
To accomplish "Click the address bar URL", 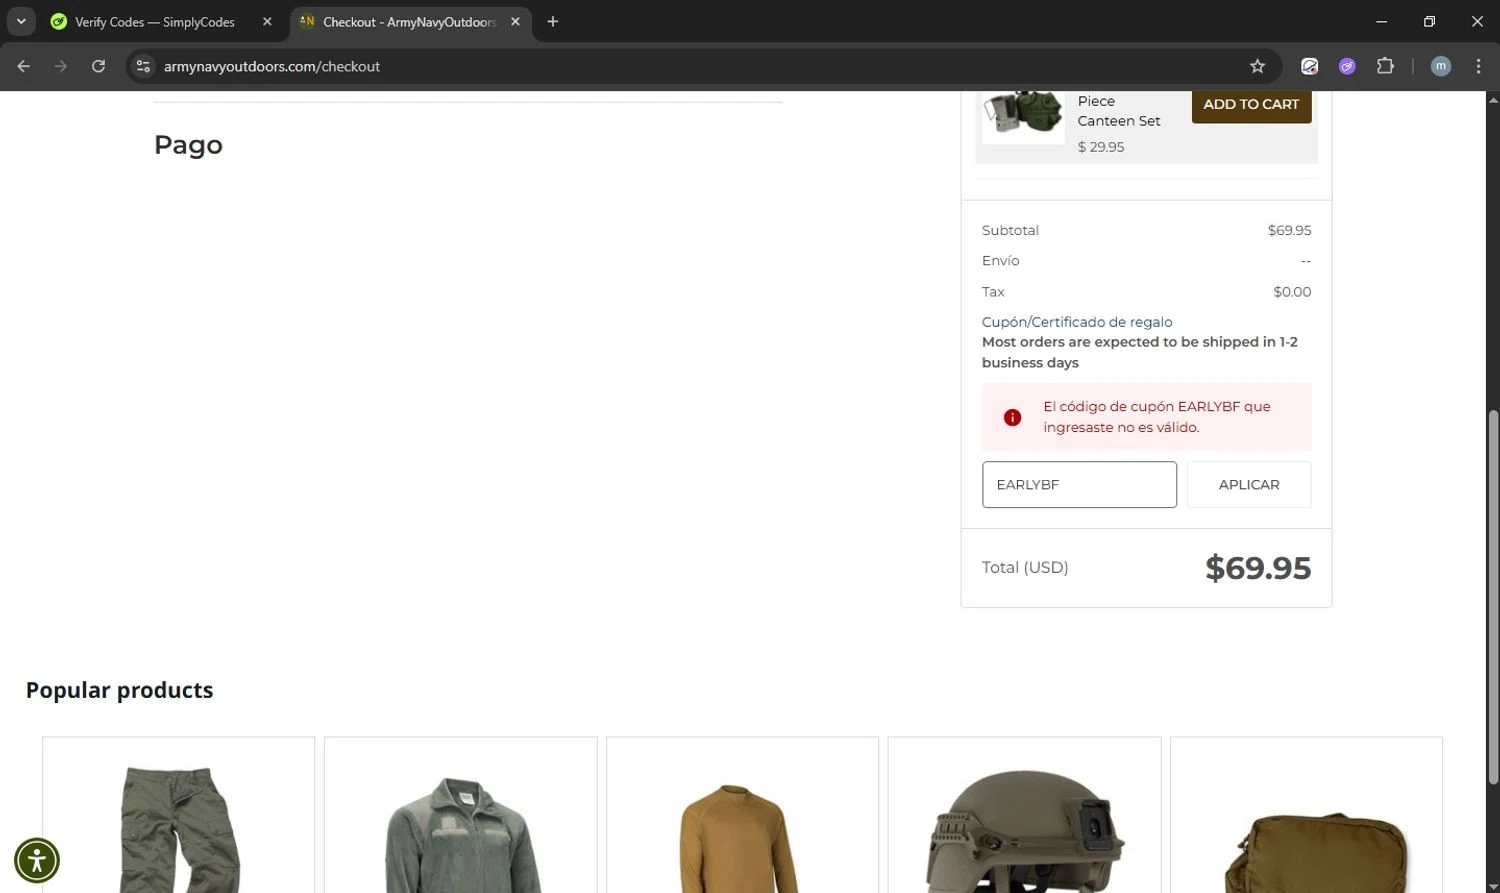I will pyautogui.click(x=272, y=66).
